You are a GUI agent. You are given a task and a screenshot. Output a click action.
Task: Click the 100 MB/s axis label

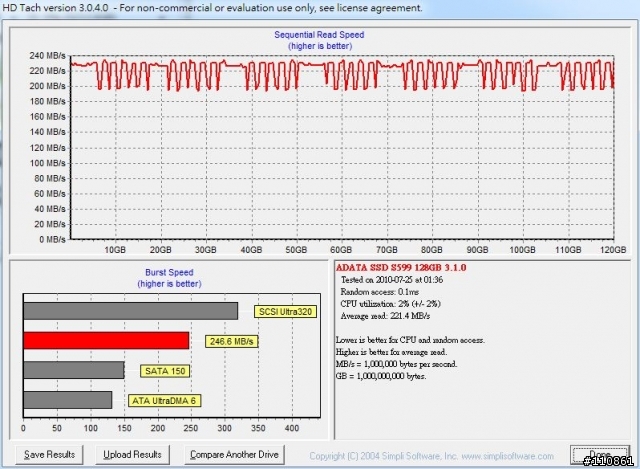click(x=47, y=163)
